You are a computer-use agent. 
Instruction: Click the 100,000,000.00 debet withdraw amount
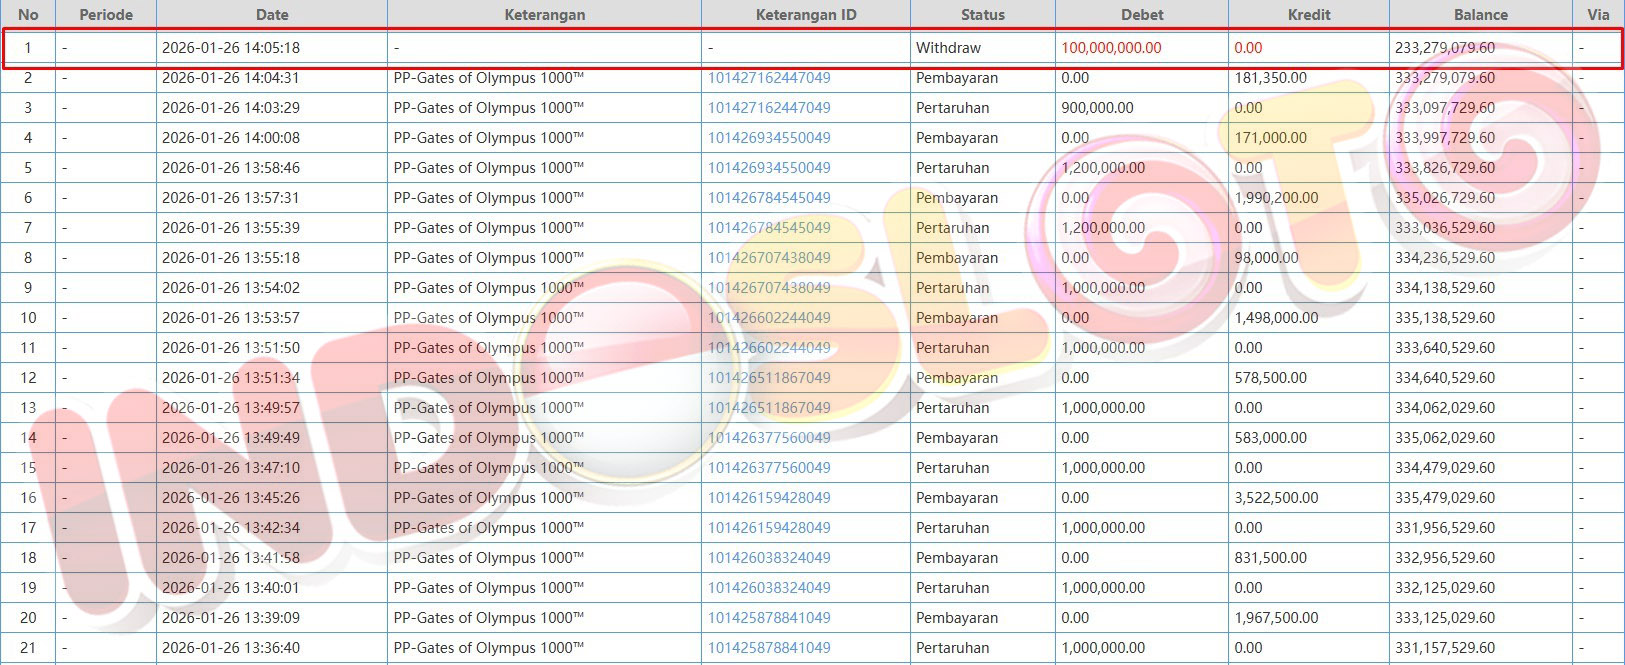[x=1111, y=48]
